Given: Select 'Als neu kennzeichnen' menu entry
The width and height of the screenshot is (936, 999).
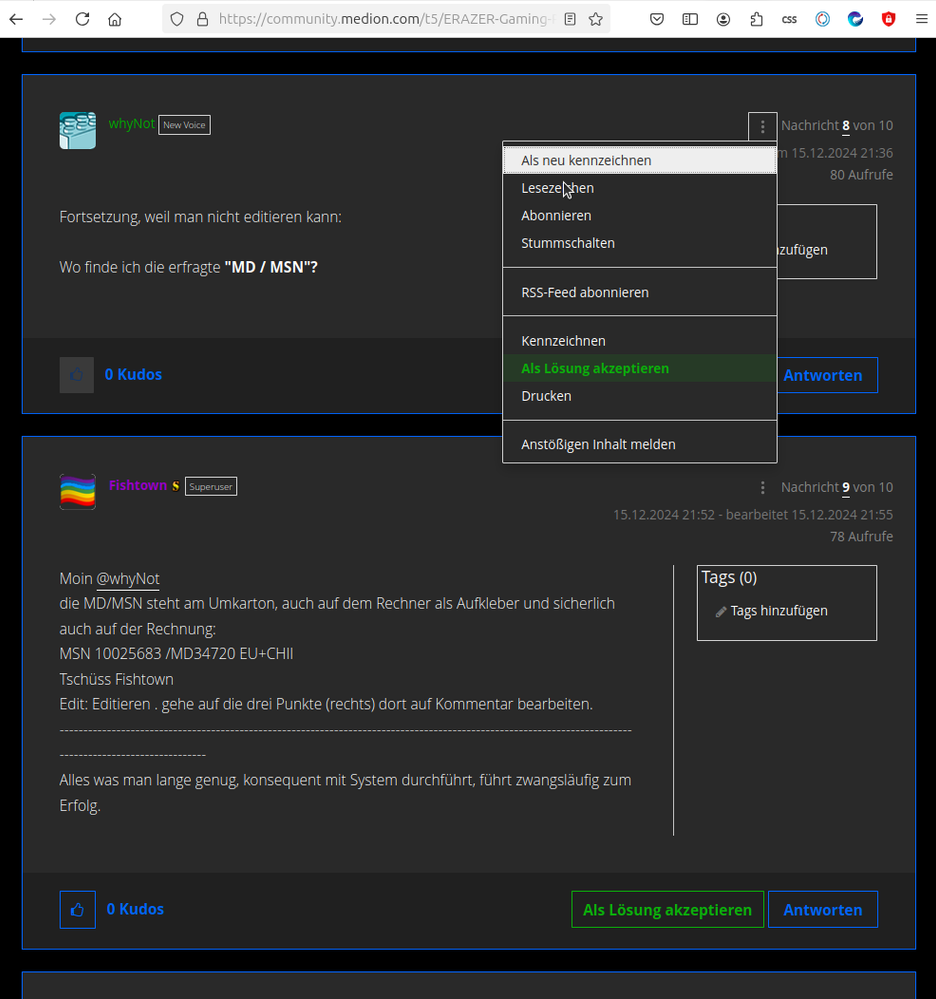Looking at the screenshot, I should coord(586,160).
